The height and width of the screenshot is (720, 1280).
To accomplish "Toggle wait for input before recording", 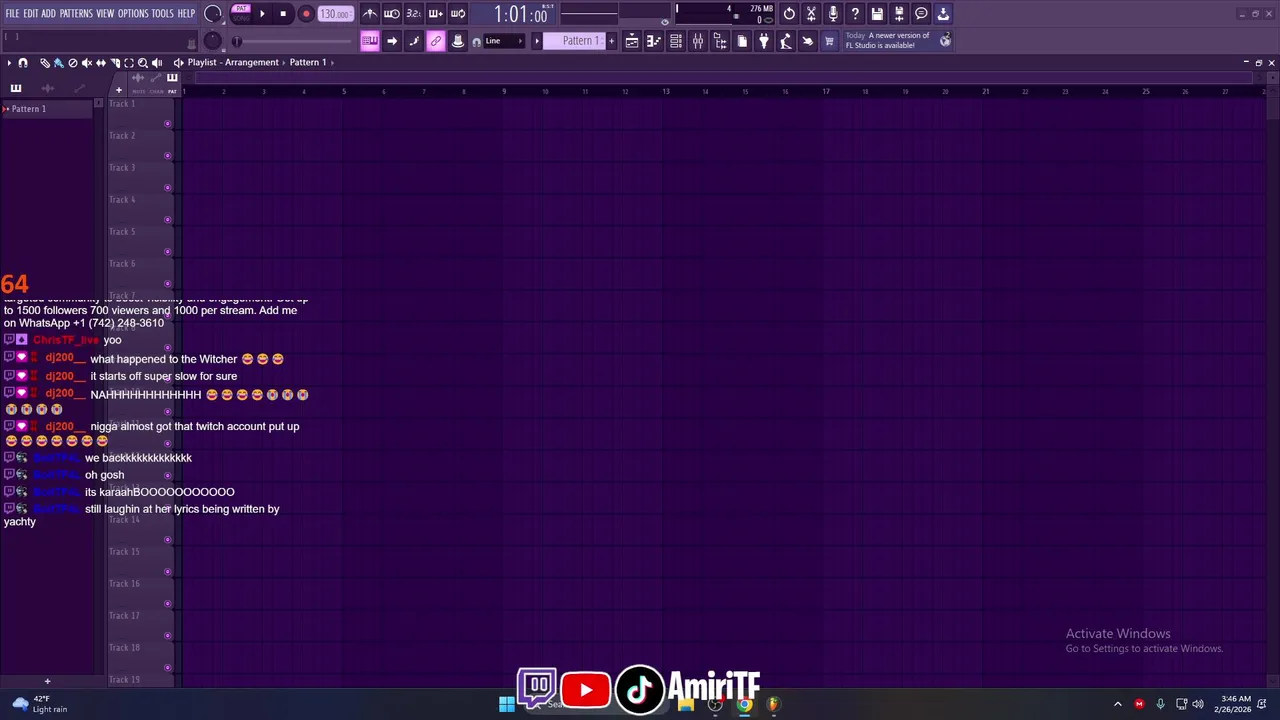I will (x=392, y=14).
